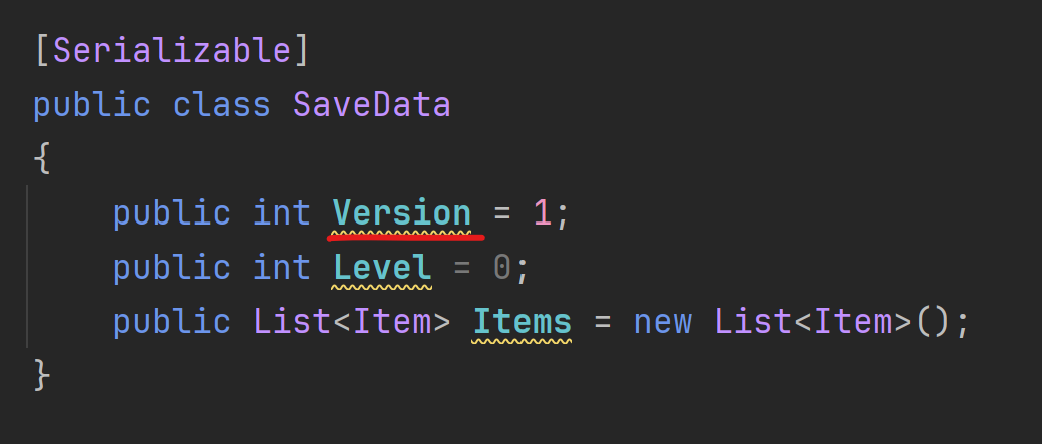
Task: Click the public keyword on Items line
Action: click(171, 322)
